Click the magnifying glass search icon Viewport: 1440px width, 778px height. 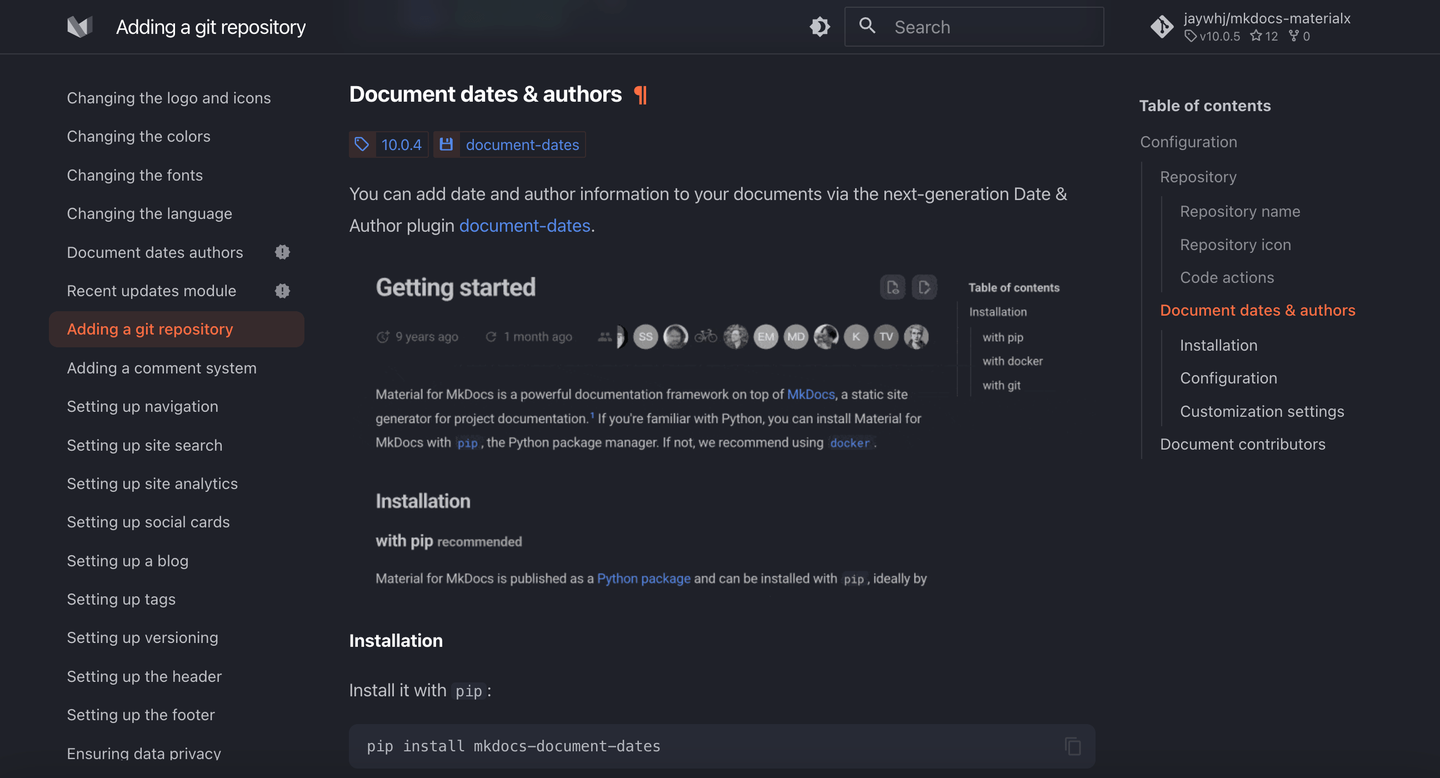pos(868,26)
